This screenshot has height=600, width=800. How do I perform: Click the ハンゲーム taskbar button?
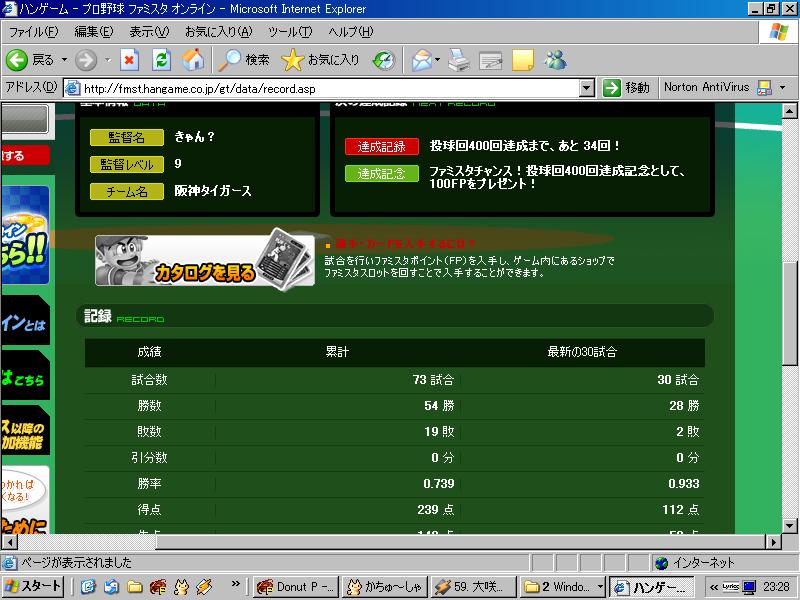click(652, 587)
